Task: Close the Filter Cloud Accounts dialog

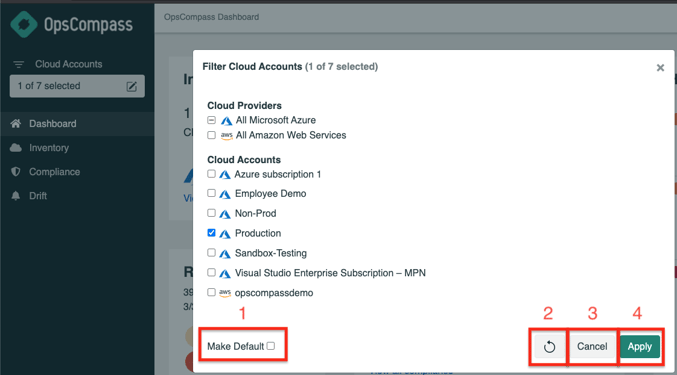Action: click(660, 68)
